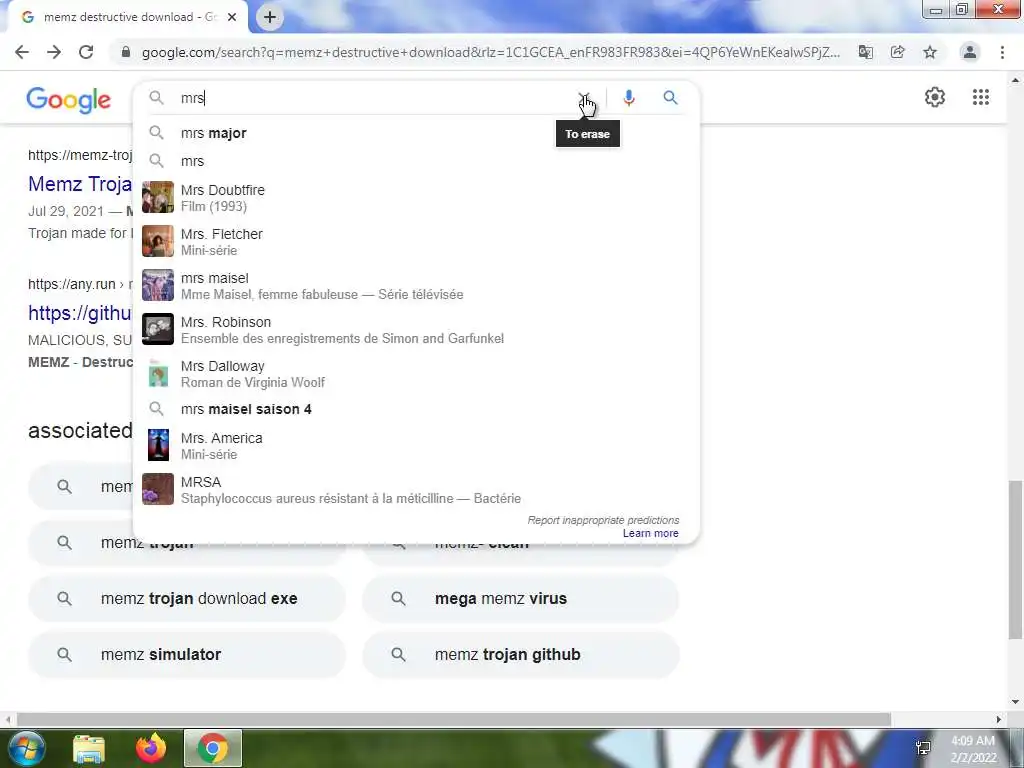Click the scroll right arrow of horizontal scrollbar
This screenshot has height=768, width=1024.
tap(999, 719)
